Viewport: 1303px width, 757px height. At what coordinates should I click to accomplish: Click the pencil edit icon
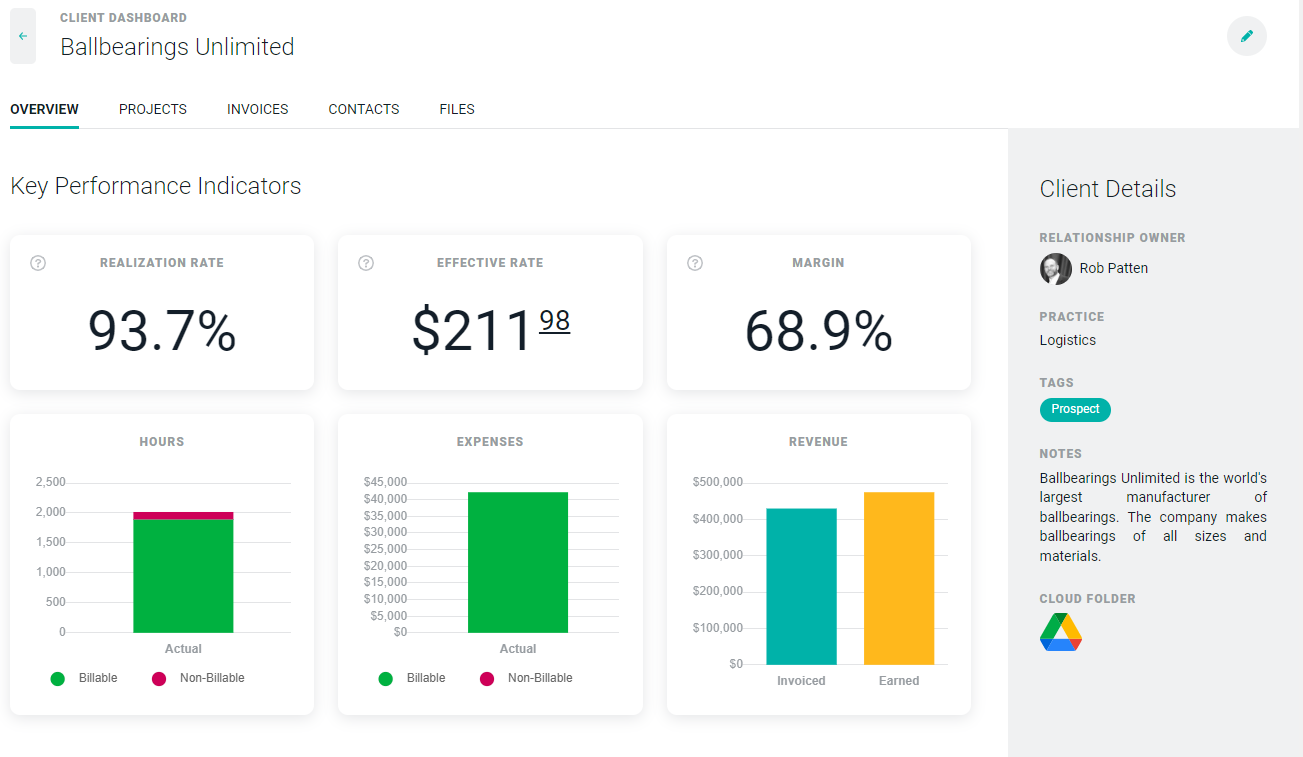(1246, 36)
